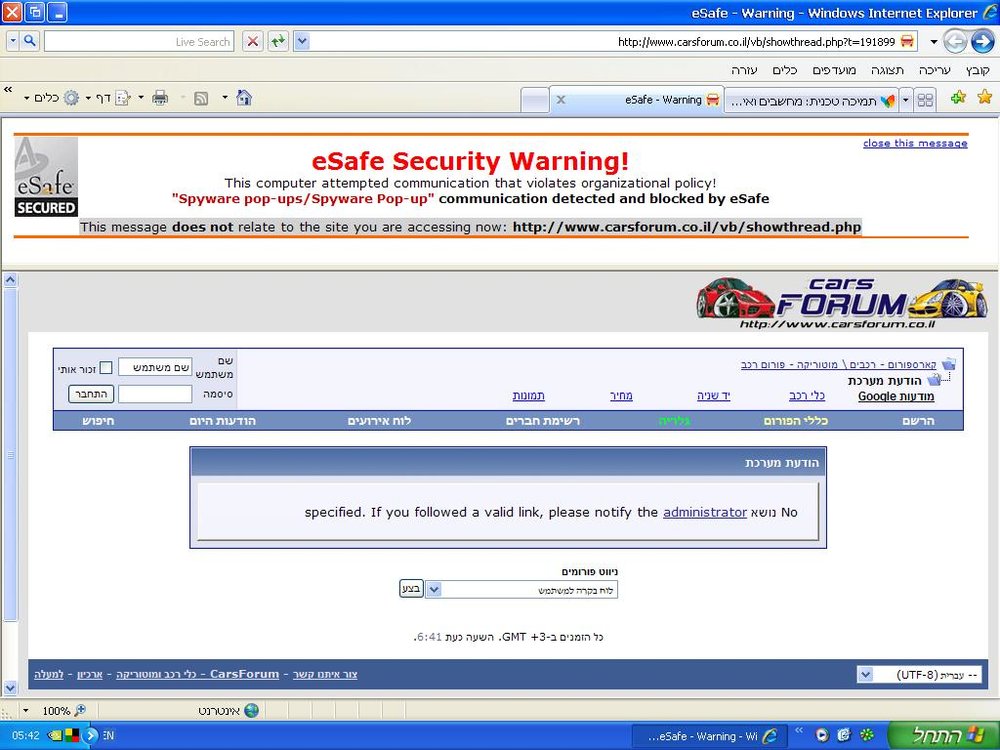The image size is (1000, 750).
Task: Open the מועדפים (Favorites) menu
Action: pos(834,70)
